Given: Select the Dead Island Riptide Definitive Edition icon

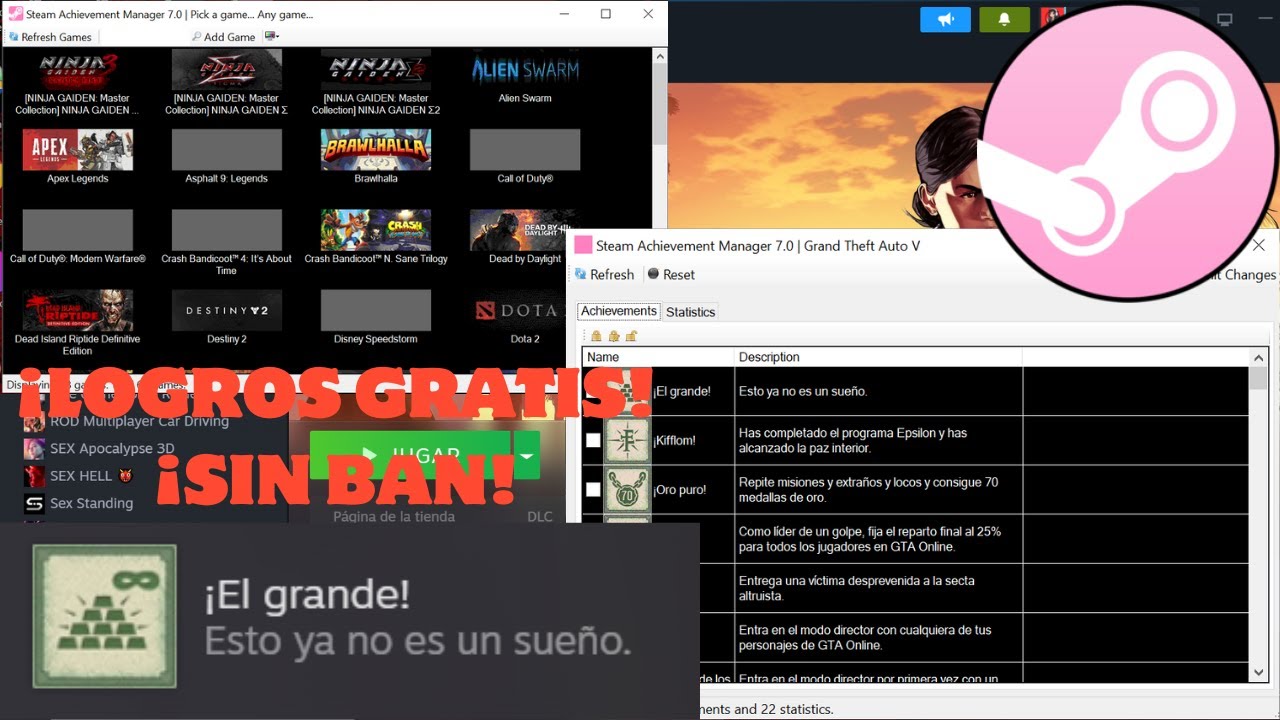Looking at the screenshot, I should pyautogui.click(x=77, y=310).
